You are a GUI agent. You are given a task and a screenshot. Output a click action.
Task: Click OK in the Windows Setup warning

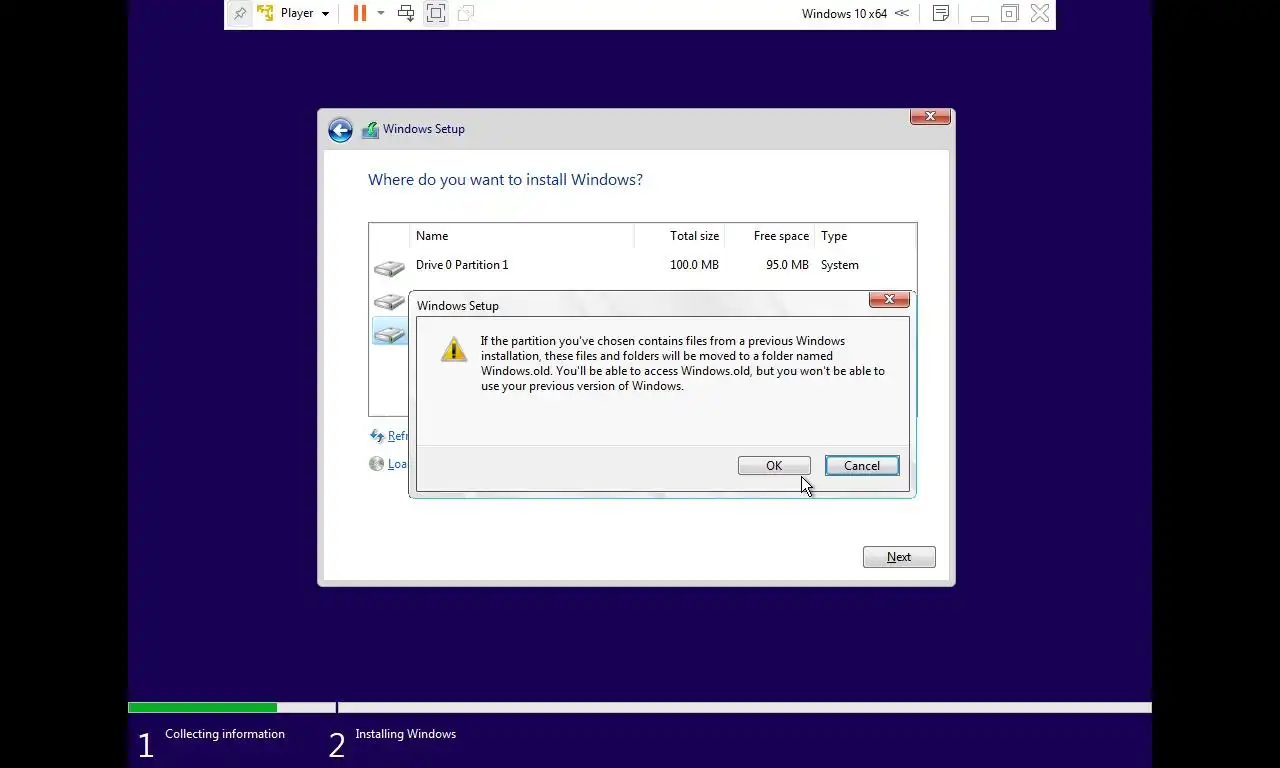pyautogui.click(x=774, y=466)
